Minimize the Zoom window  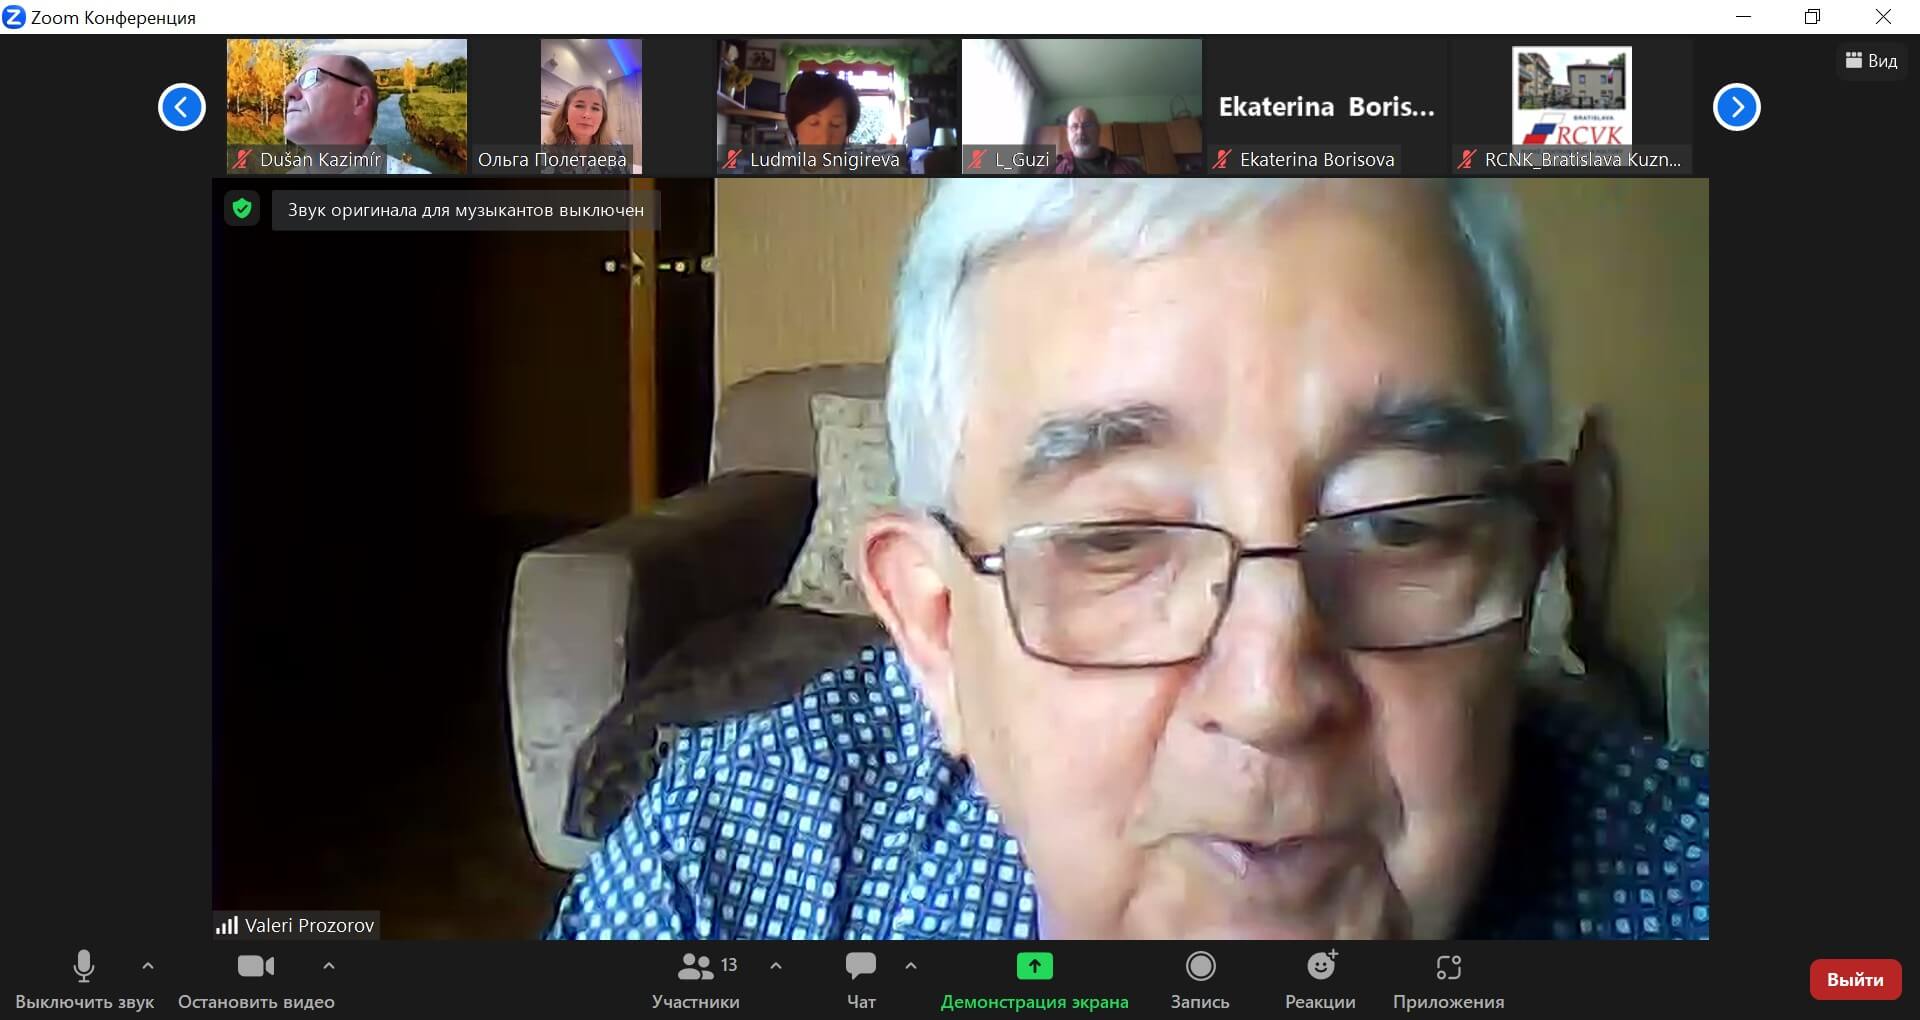click(1744, 17)
